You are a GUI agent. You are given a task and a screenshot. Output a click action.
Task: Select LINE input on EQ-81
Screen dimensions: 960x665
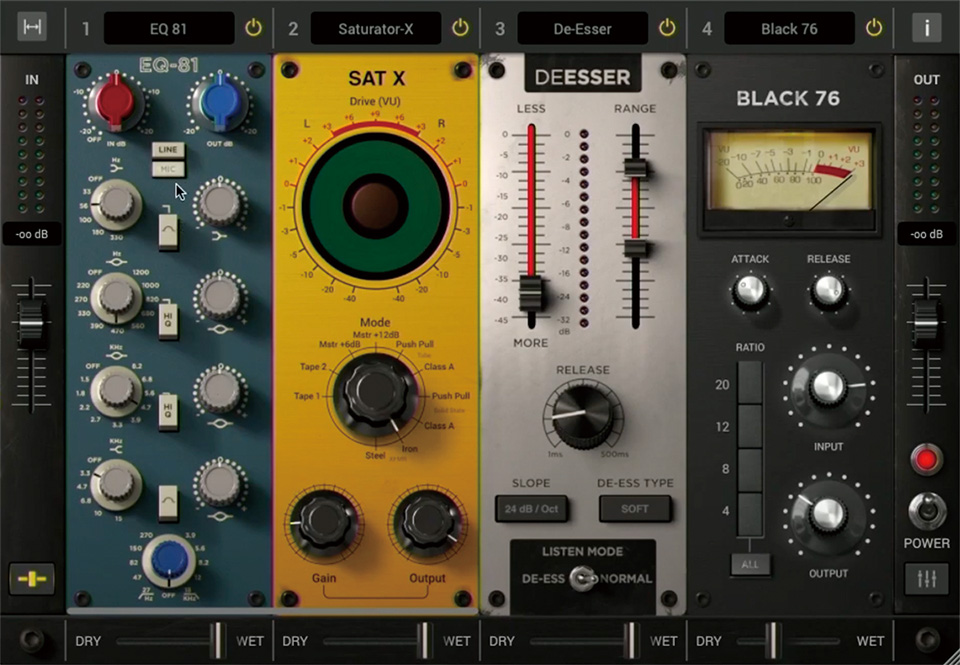168,150
